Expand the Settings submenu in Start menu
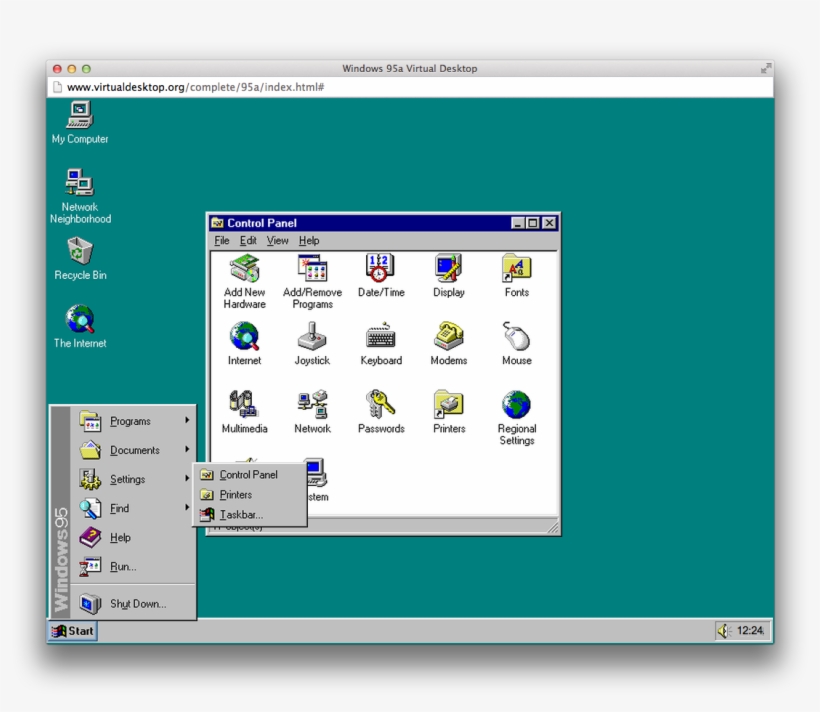Viewport: 820px width, 712px height. (x=133, y=479)
